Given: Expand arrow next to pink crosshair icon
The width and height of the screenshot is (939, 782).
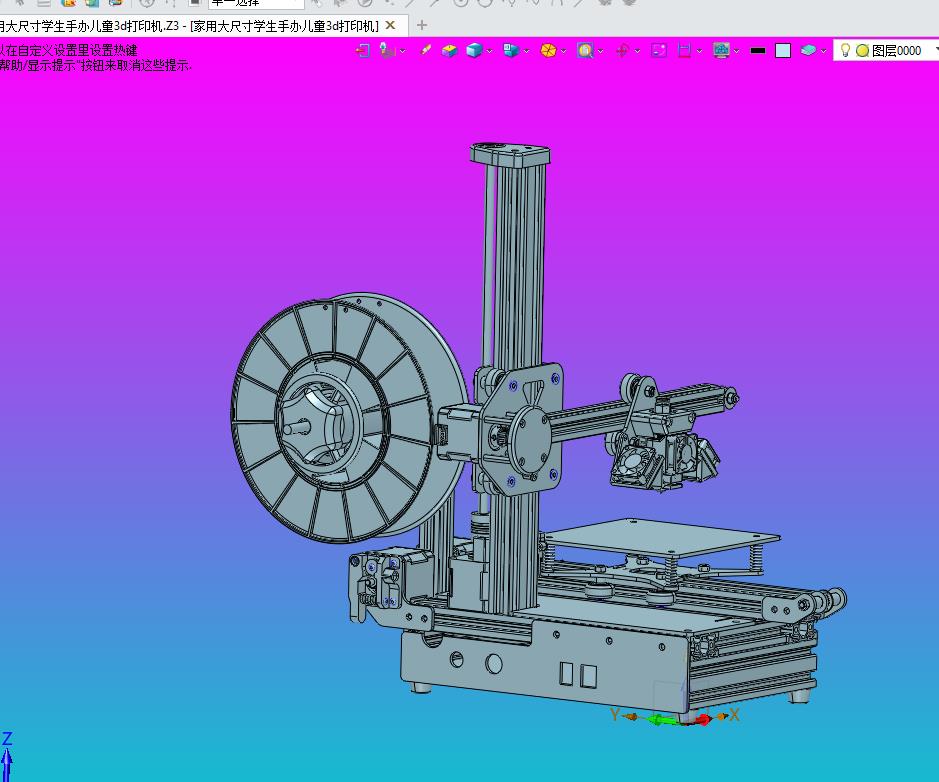Looking at the screenshot, I should coord(637,51).
